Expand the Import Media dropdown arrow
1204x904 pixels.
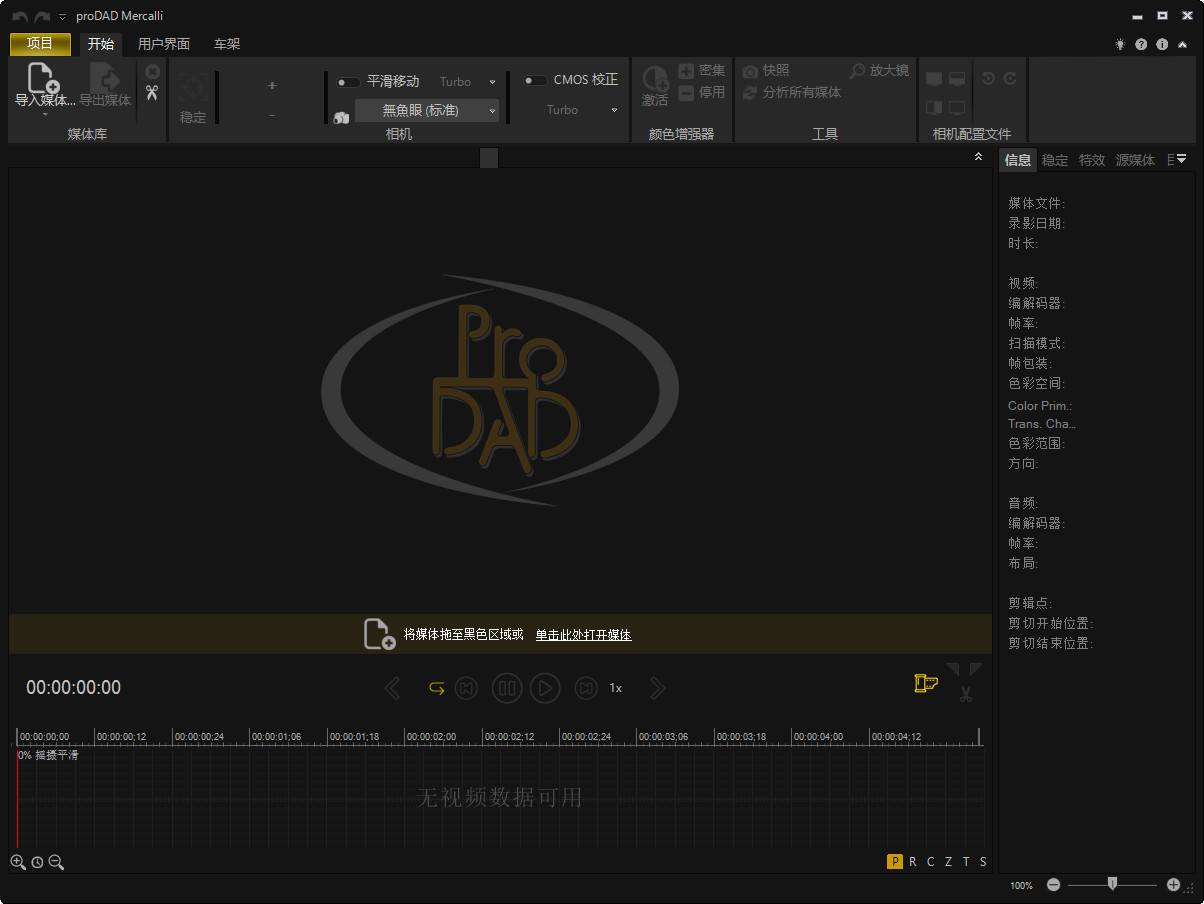click(x=45, y=114)
